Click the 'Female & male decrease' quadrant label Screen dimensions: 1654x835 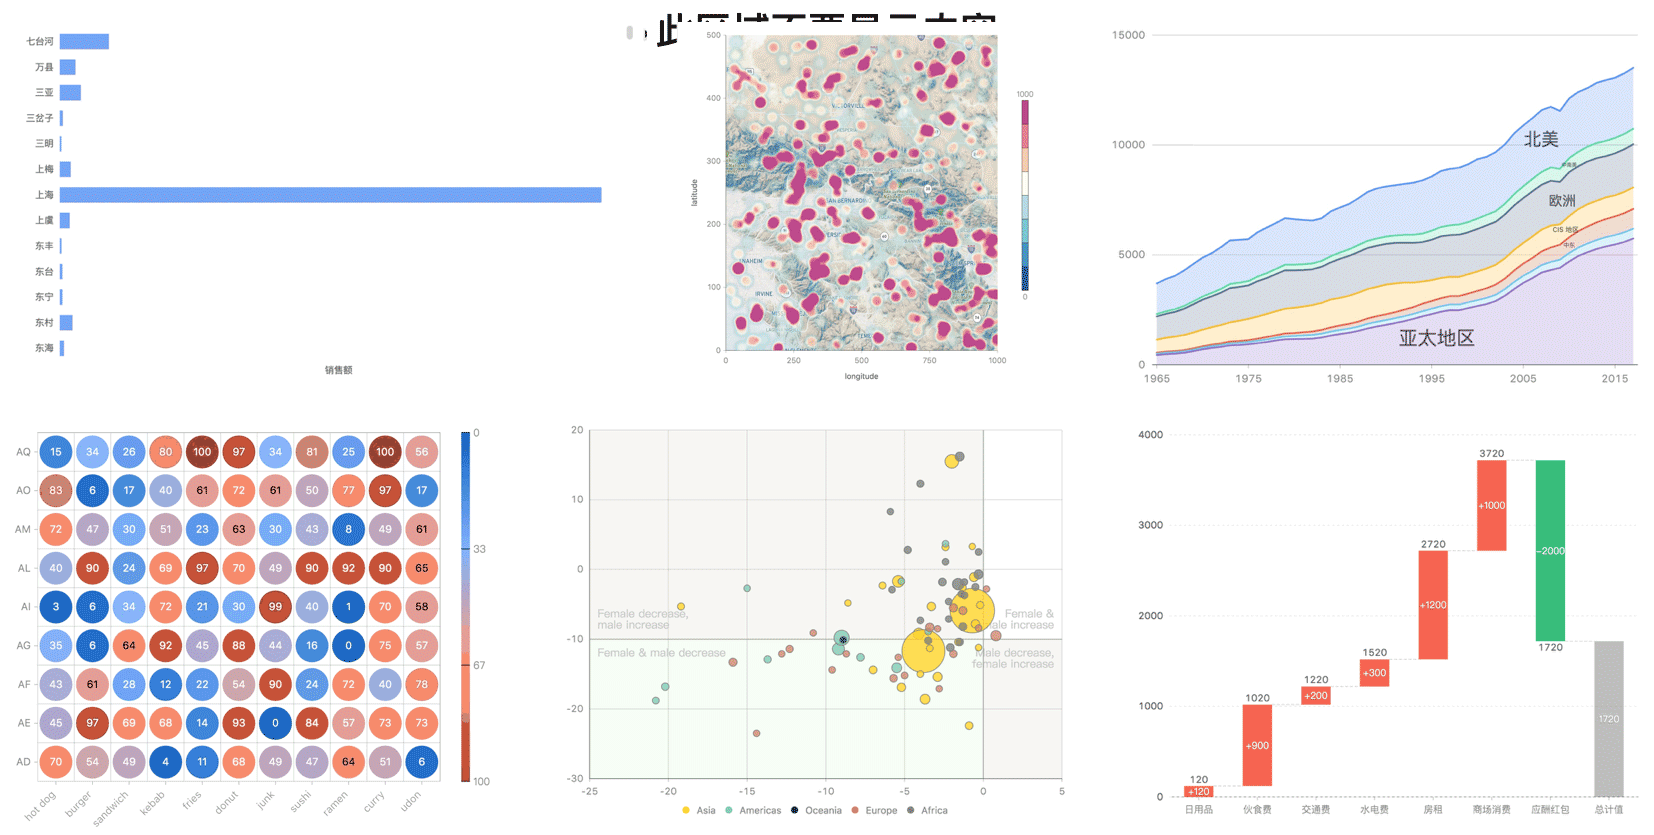(x=661, y=653)
